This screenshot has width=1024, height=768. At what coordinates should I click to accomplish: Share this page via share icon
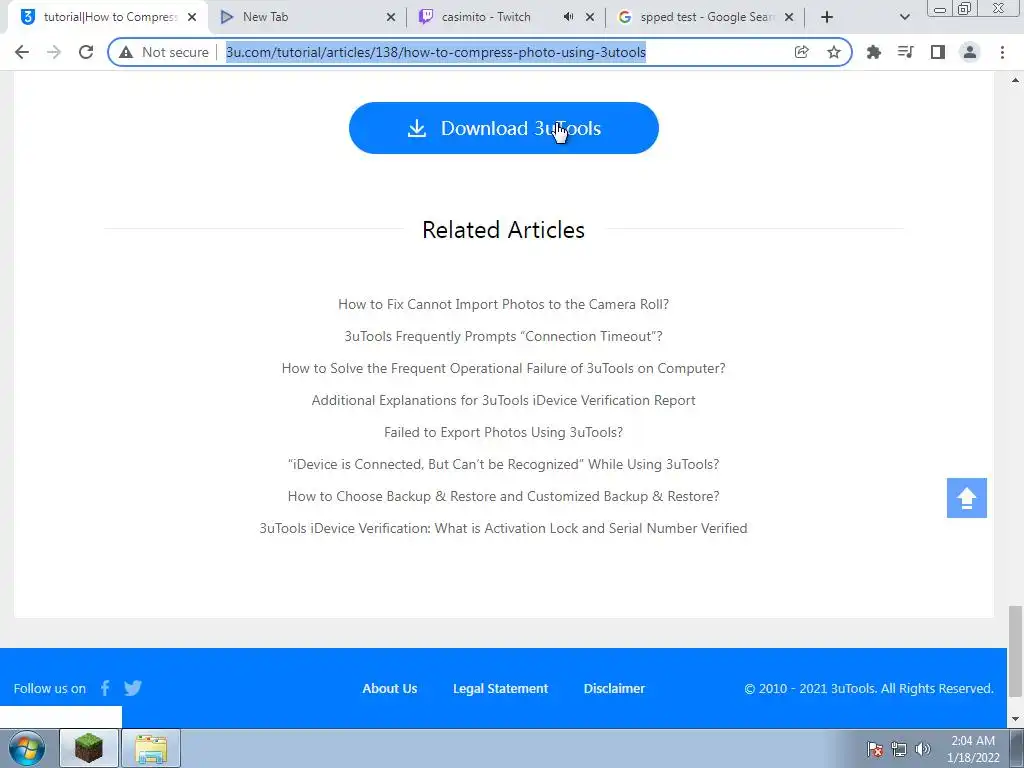click(801, 52)
